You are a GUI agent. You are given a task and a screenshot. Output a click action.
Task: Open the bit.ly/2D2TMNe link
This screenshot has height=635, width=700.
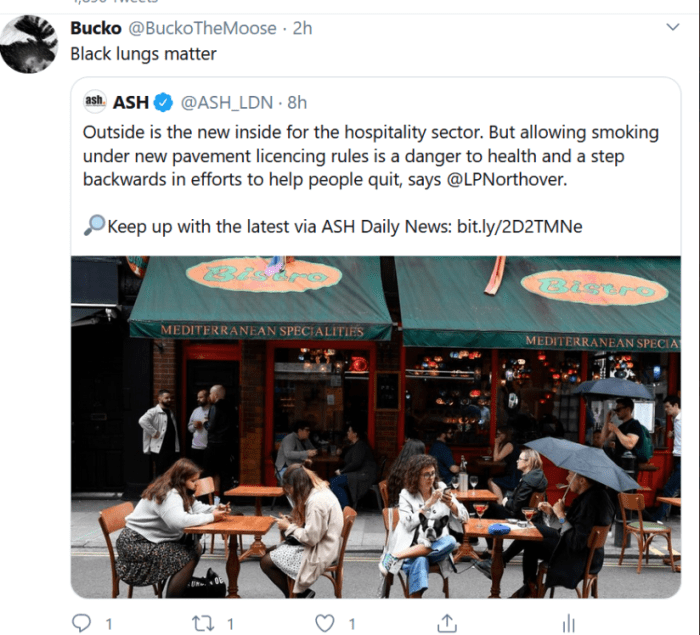(x=520, y=226)
